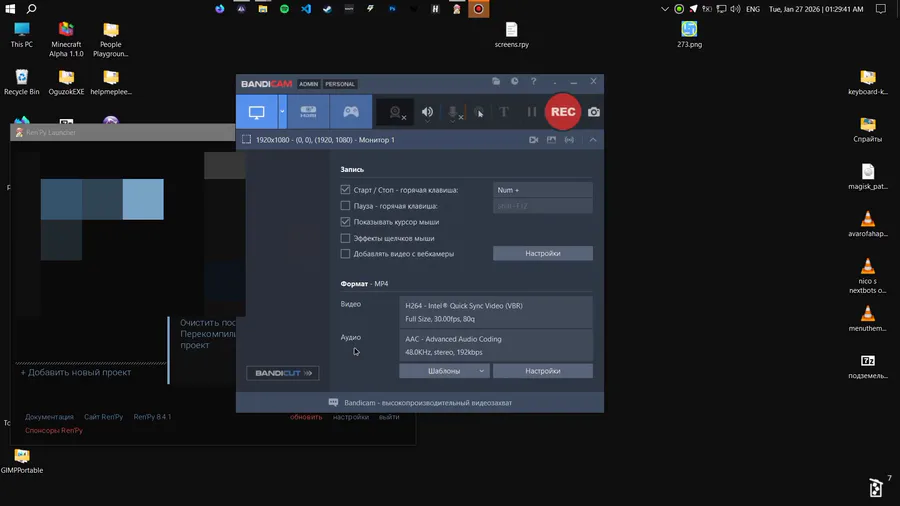Click обновить in Ren'Py Launcher

coord(306,417)
